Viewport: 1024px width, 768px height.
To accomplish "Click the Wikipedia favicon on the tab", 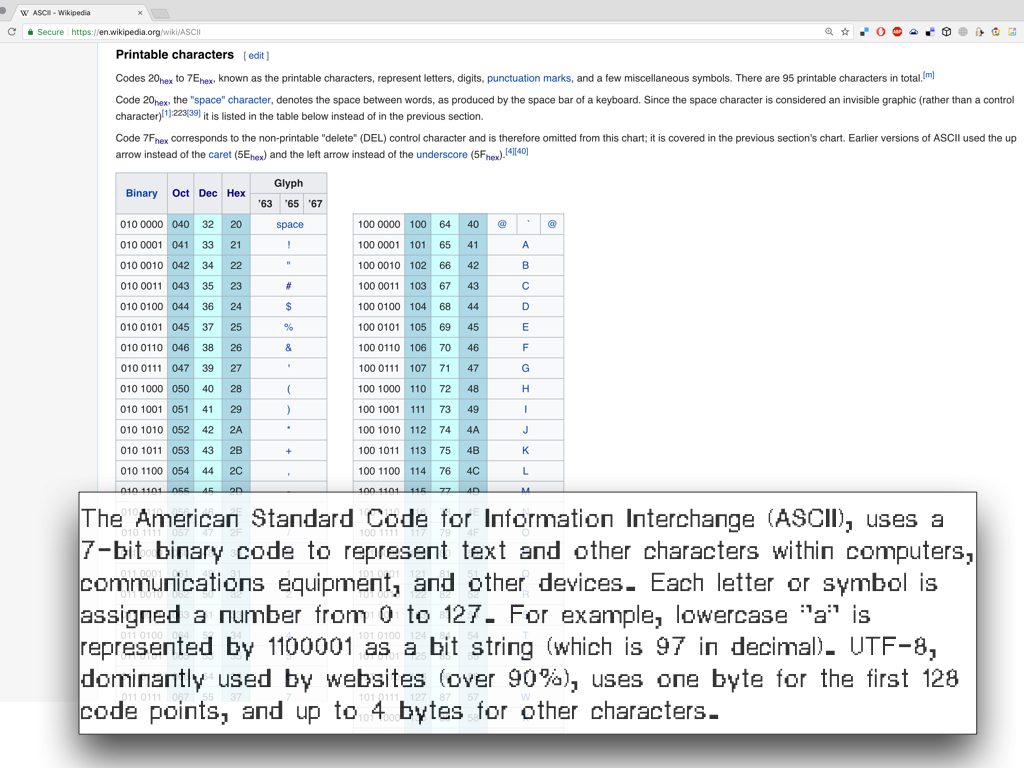I will coord(25,12).
